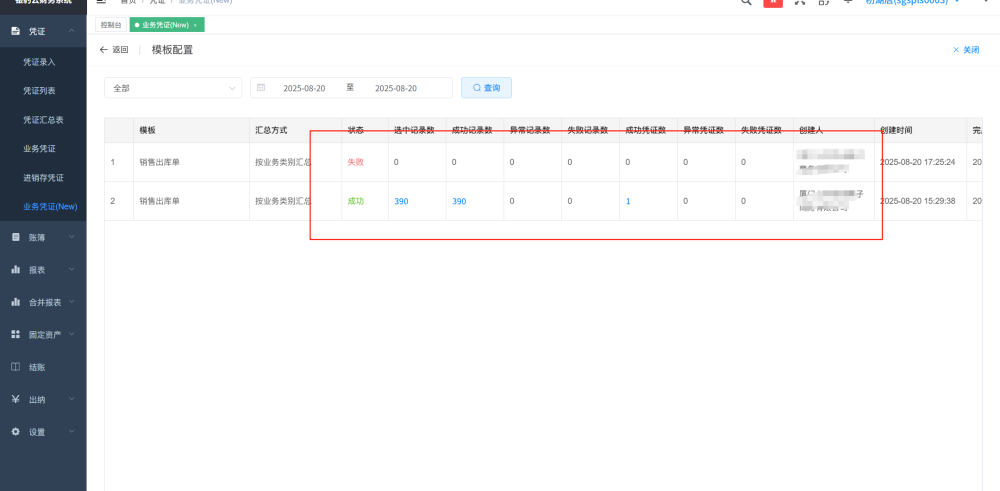Collapse the 凭证 menu chevron
Image resolution: width=1000 pixels, height=491 pixels.
point(72,31)
